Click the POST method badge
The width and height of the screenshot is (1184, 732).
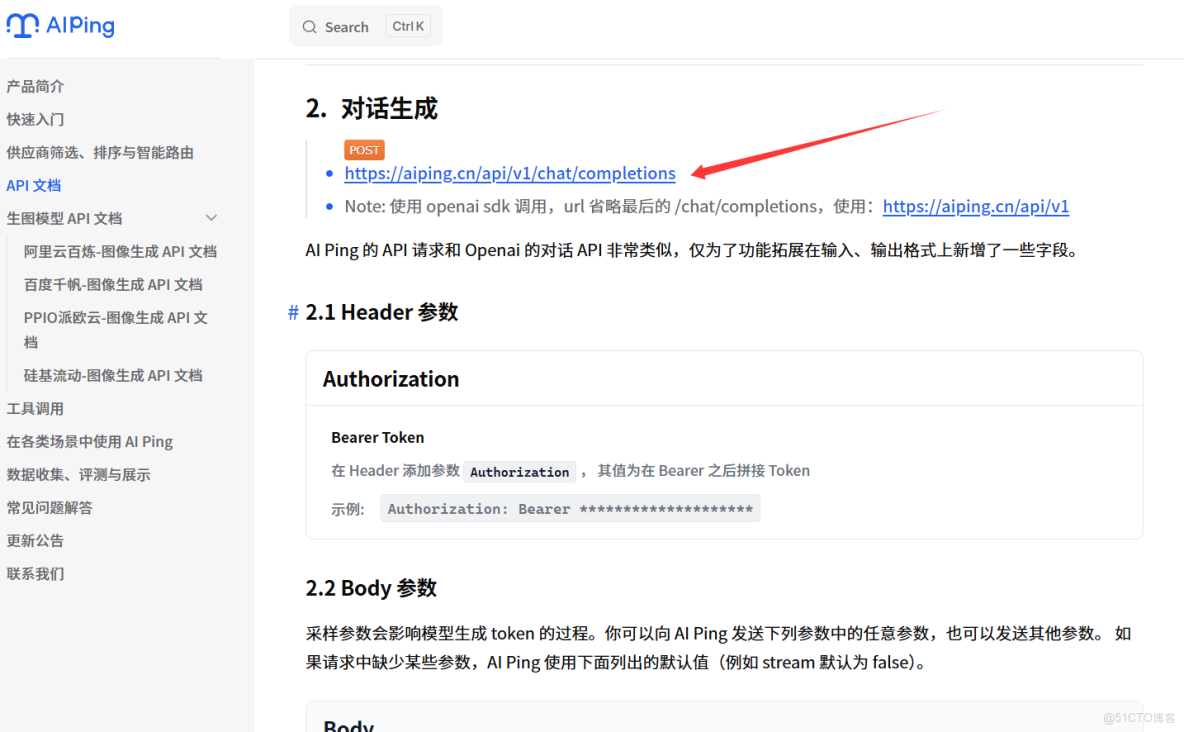pyautogui.click(x=364, y=149)
